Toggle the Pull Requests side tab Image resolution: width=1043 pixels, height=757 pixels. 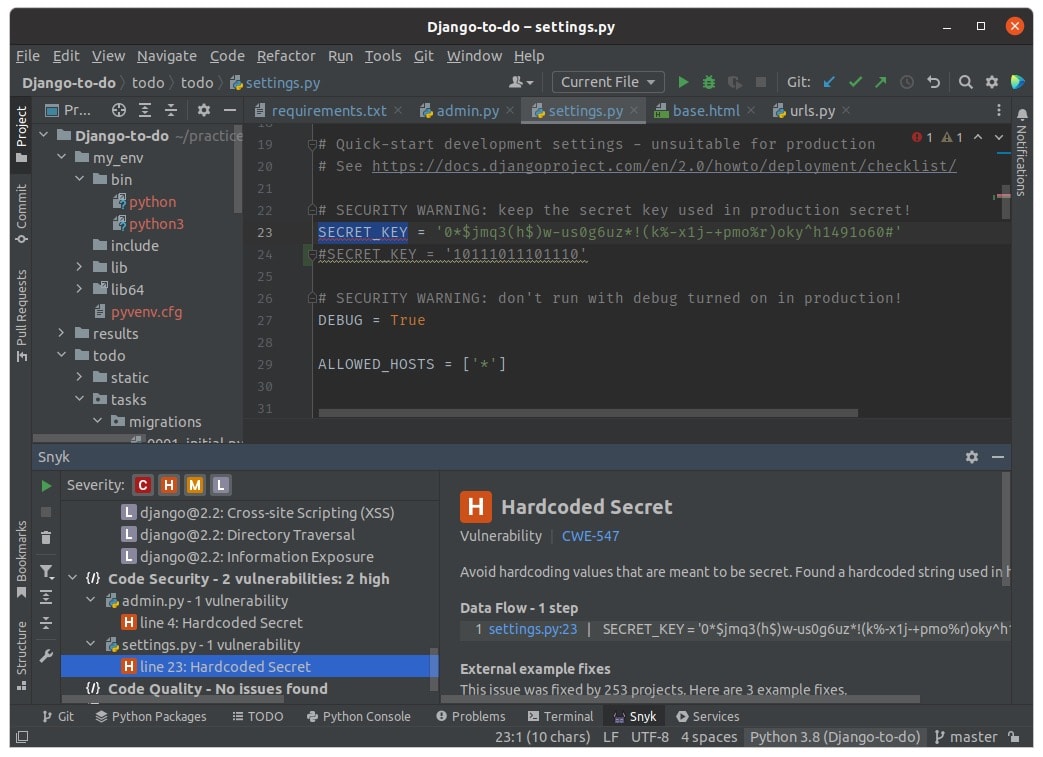21,315
